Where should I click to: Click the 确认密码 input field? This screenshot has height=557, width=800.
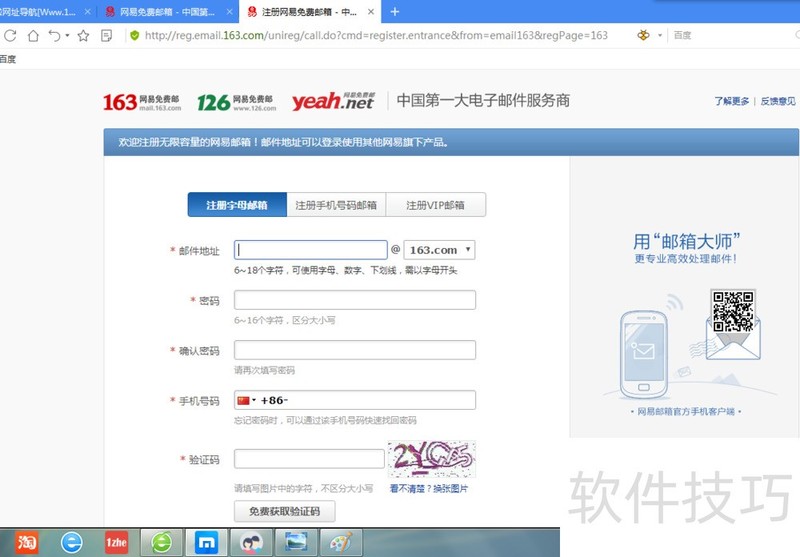point(355,350)
